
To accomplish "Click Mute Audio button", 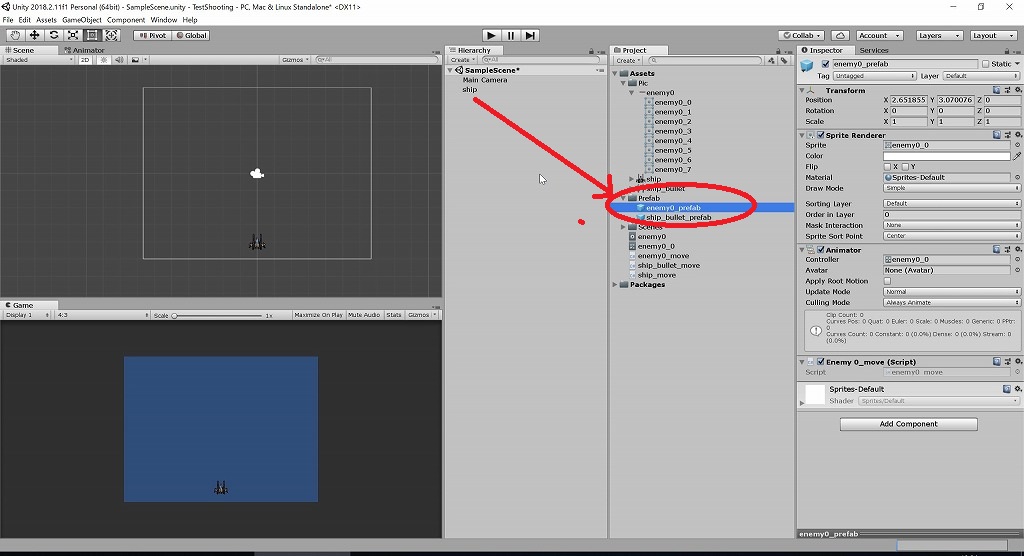I will [x=364, y=315].
